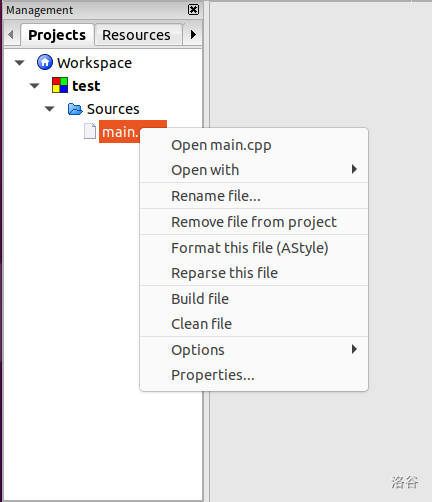The height and width of the screenshot is (502, 432).
Task: Choose Remove file from project
Action: (254, 222)
